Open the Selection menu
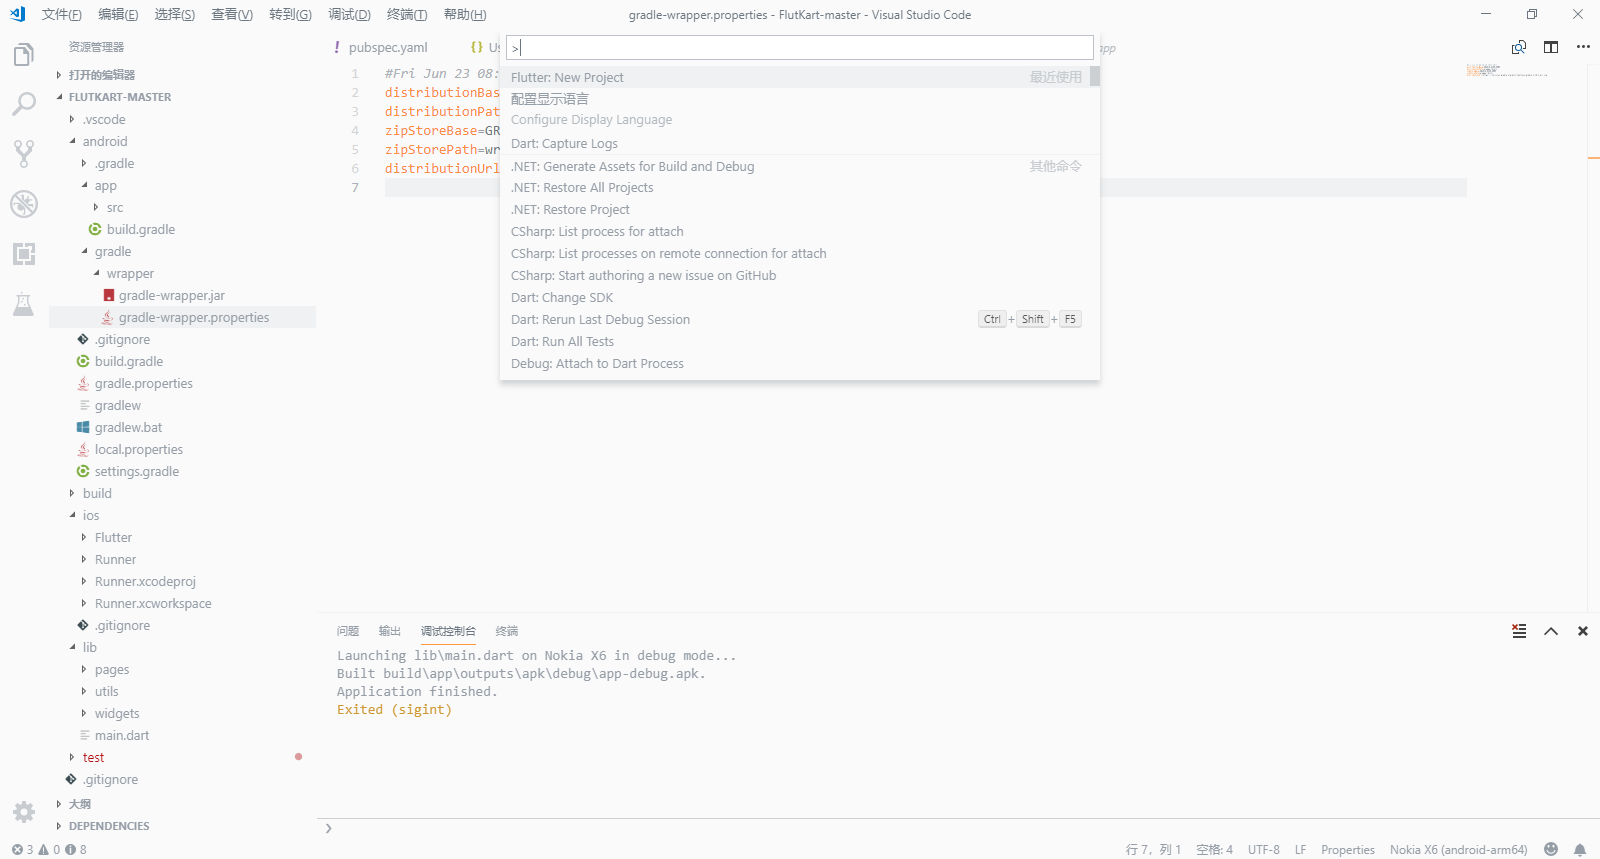 point(175,14)
